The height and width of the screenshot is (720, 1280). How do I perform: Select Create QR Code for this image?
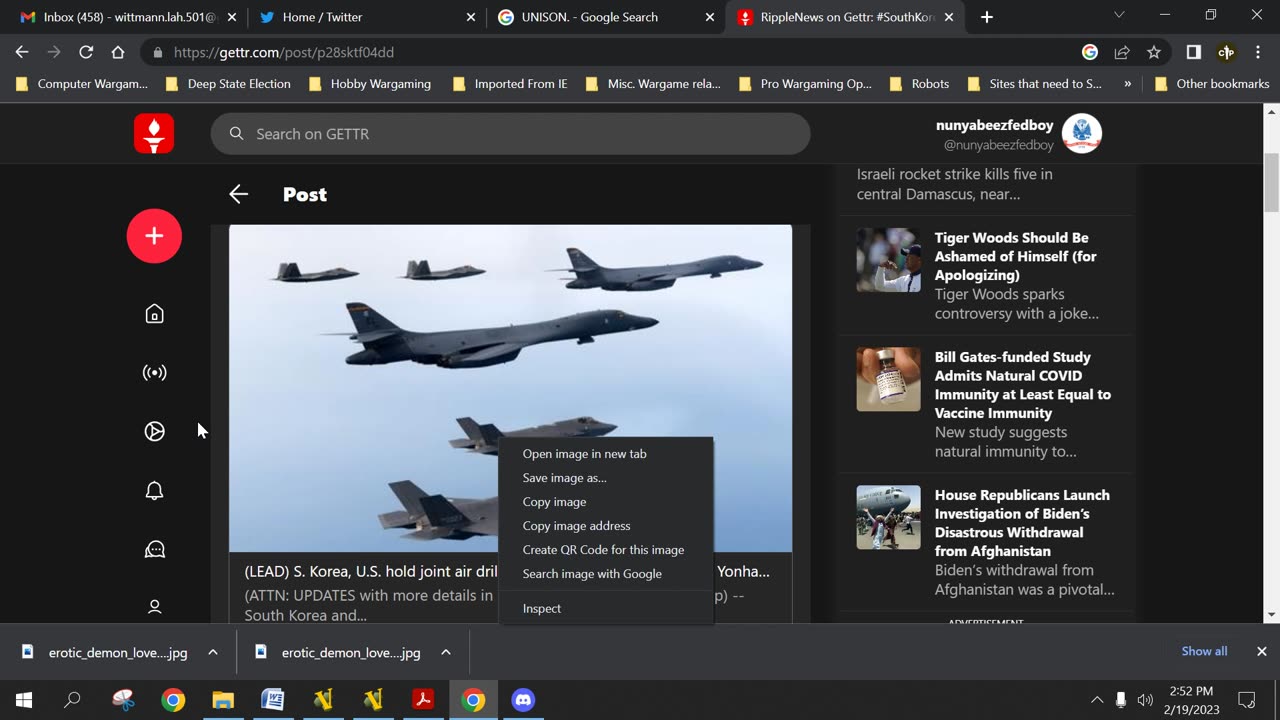click(x=606, y=550)
